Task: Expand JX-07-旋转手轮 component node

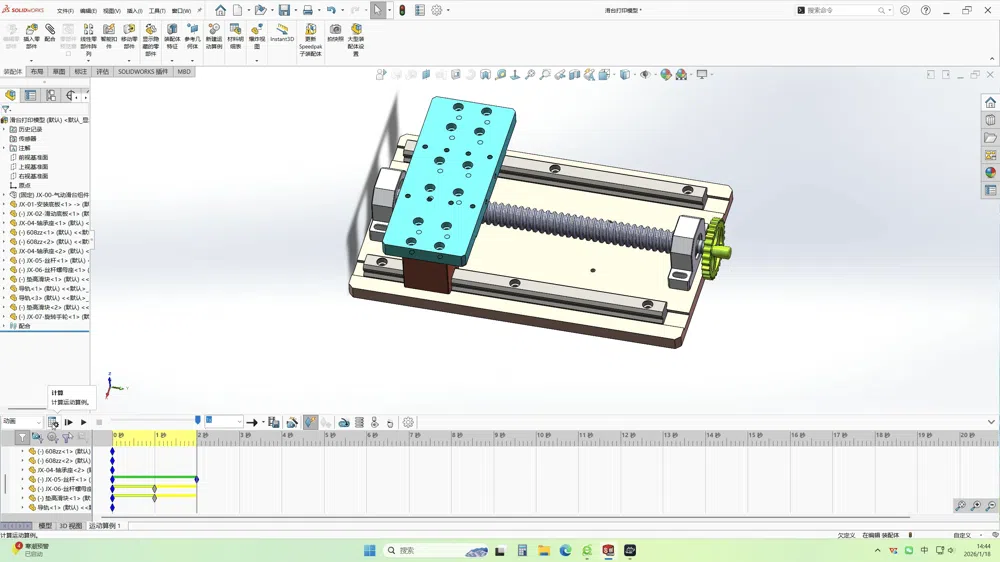Action: (4, 316)
